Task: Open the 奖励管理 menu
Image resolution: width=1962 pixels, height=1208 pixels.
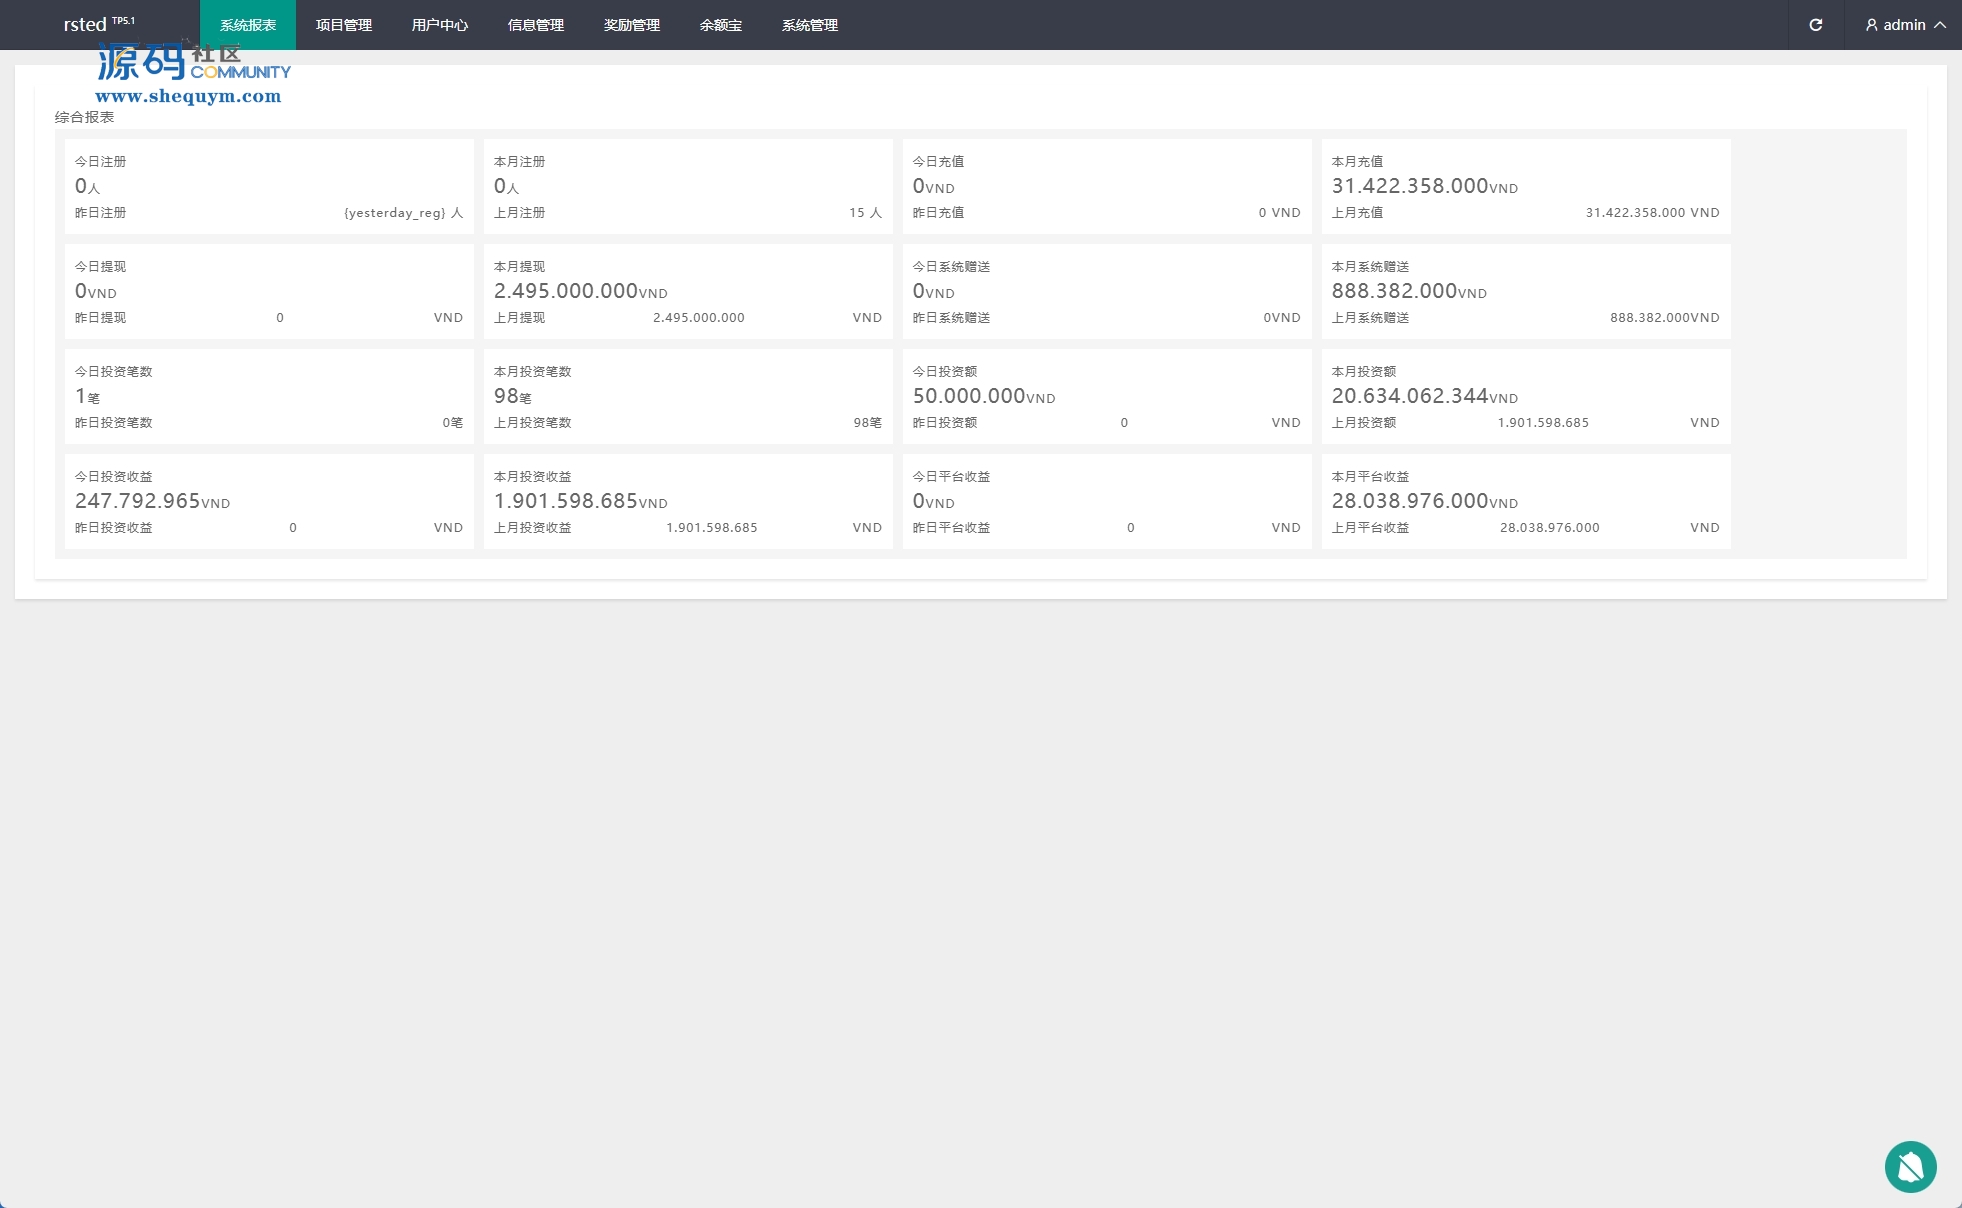Action: [x=632, y=25]
